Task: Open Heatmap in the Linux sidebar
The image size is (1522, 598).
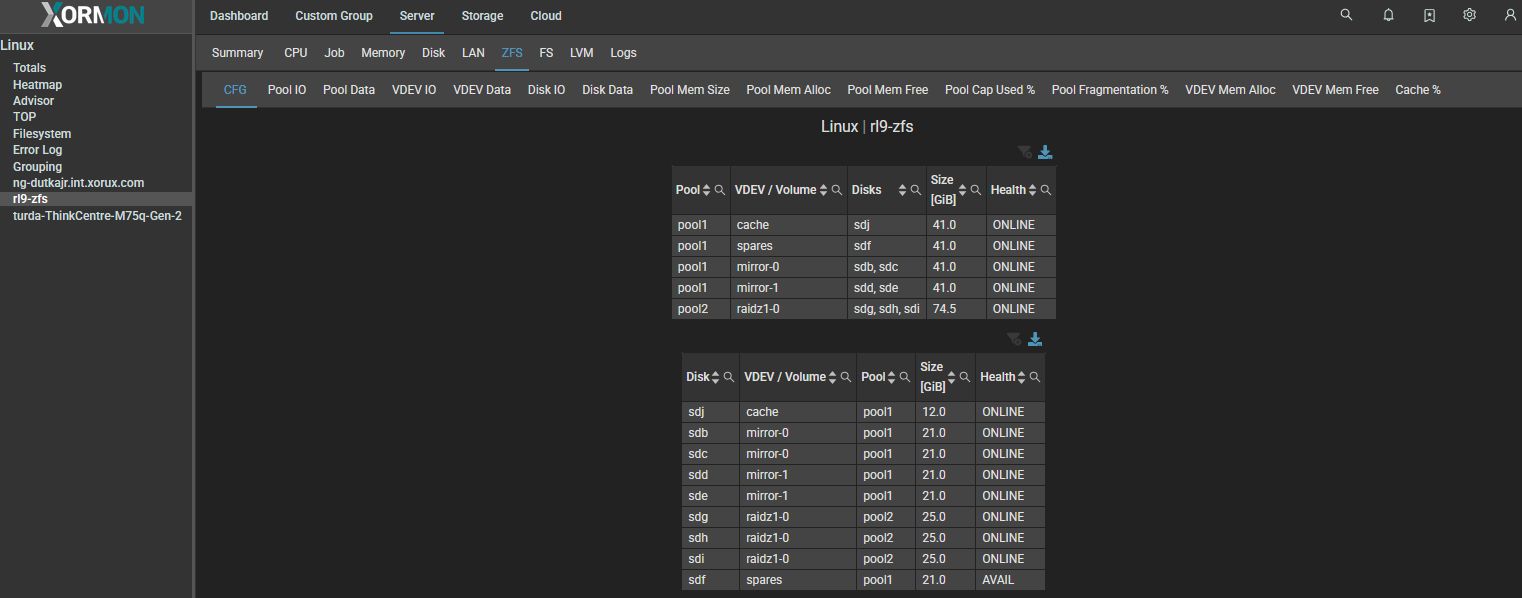Action: click(37, 85)
